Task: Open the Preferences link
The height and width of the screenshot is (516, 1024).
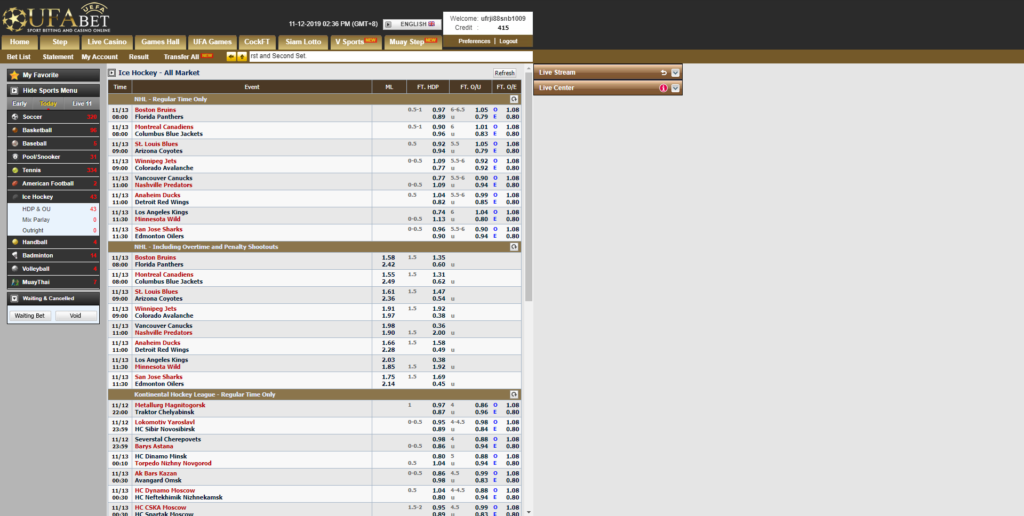Action: pos(474,41)
